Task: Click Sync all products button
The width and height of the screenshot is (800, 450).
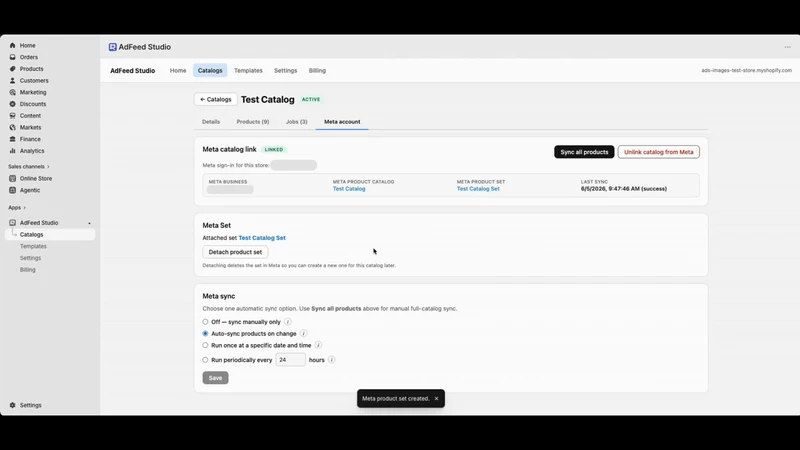Action: [584, 152]
